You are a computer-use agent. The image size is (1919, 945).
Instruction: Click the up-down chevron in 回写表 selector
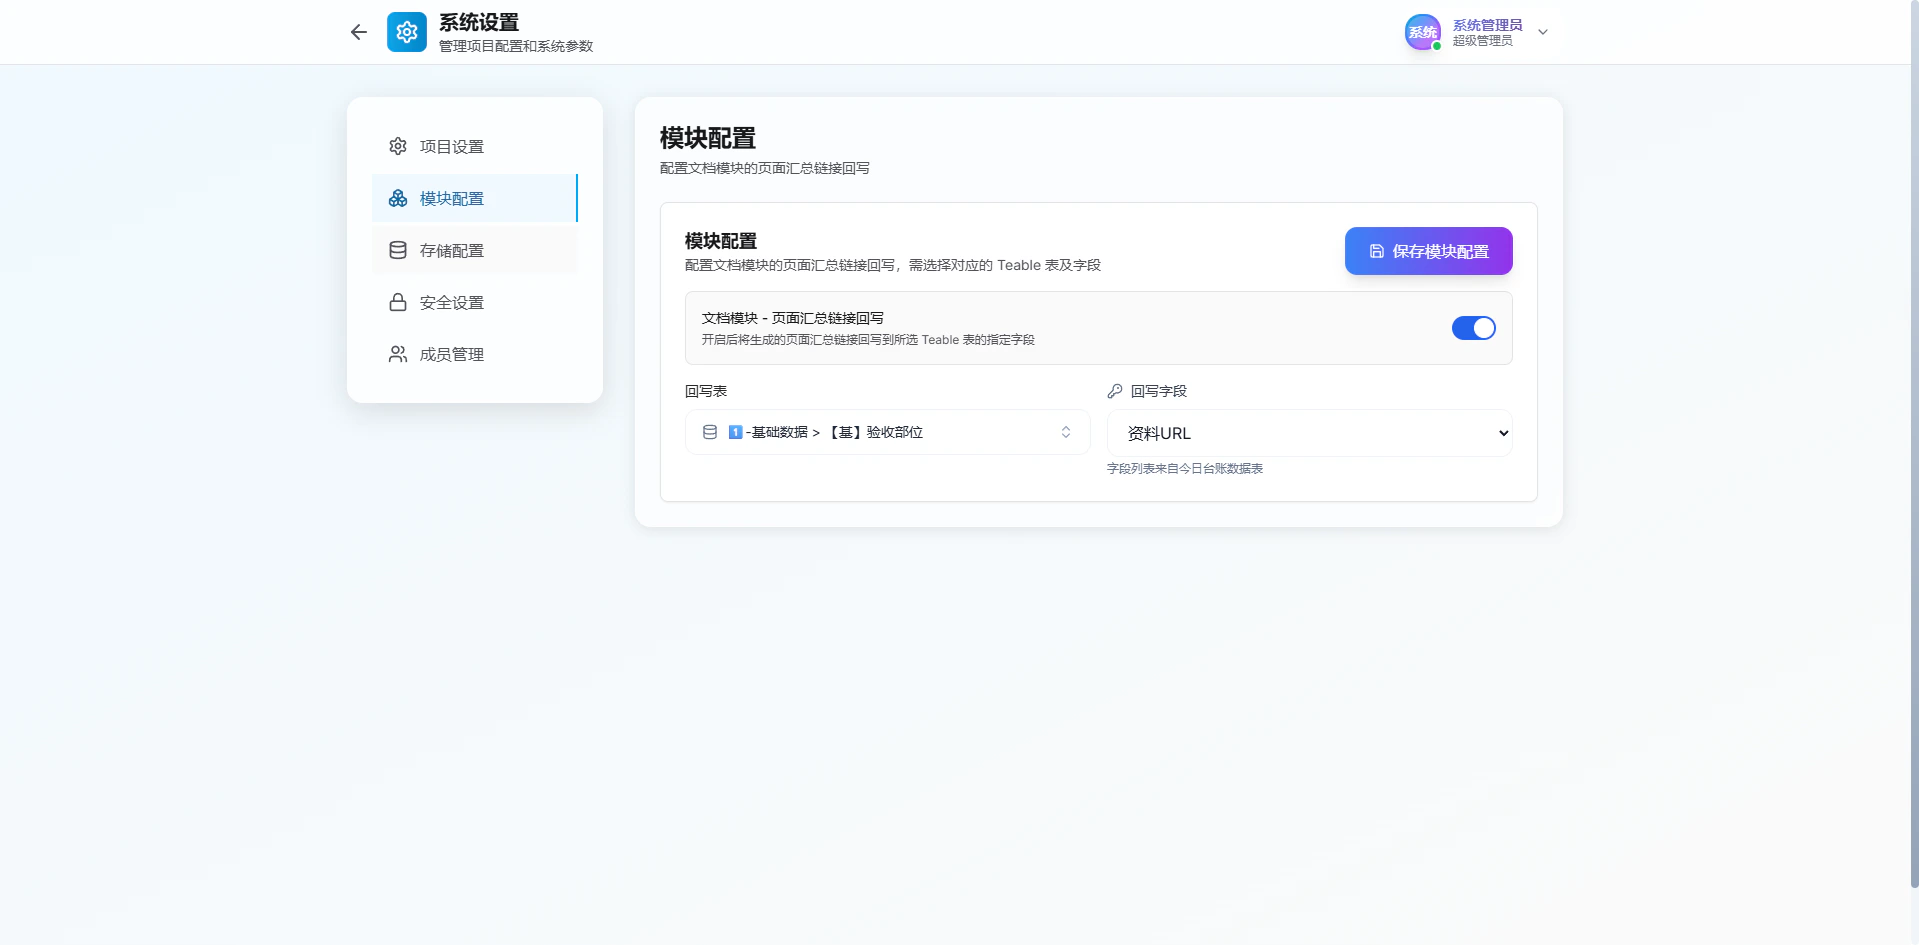click(1066, 432)
